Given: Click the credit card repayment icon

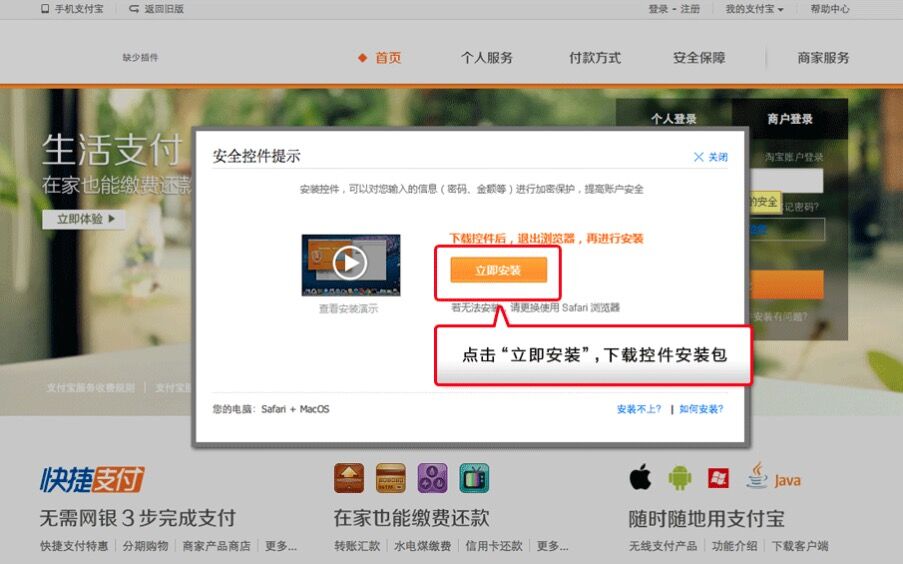Looking at the screenshot, I should (390, 478).
